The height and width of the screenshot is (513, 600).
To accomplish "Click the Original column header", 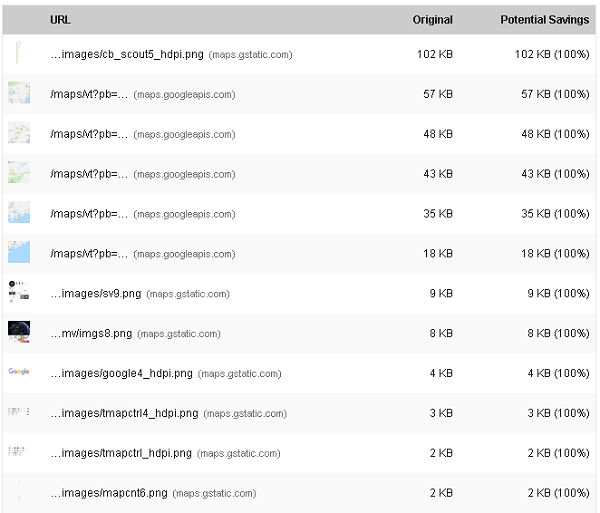I will point(432,20).
